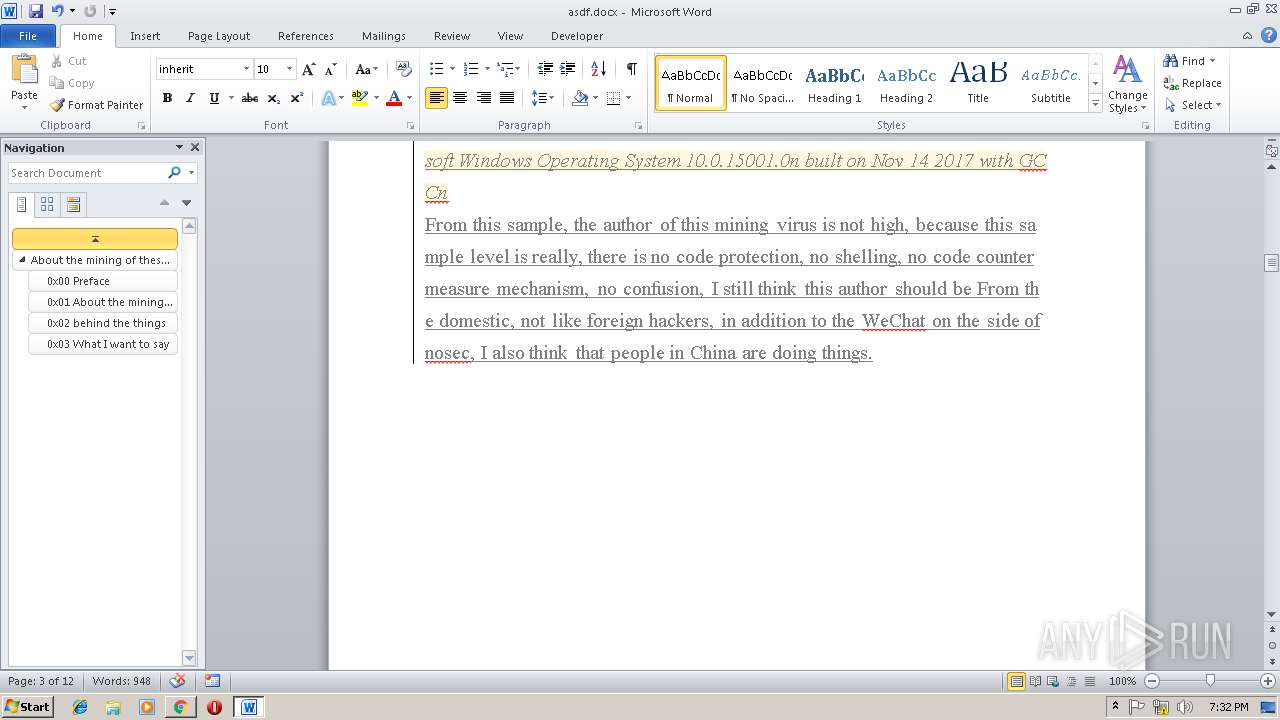Center align the paragraph
This screenshot has width=1280, height=720.
tap(460, 98)
